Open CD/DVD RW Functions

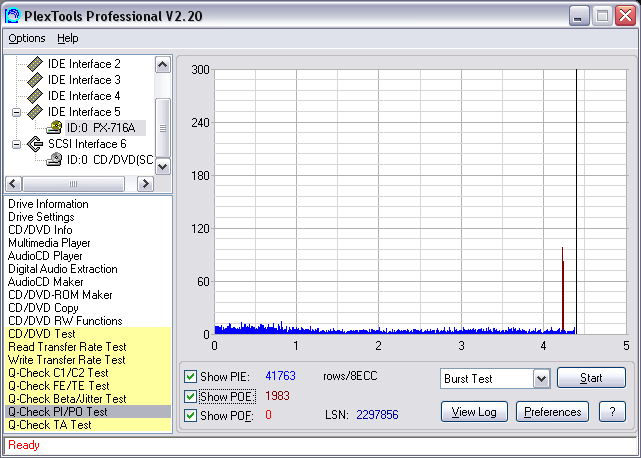point(65,321)
